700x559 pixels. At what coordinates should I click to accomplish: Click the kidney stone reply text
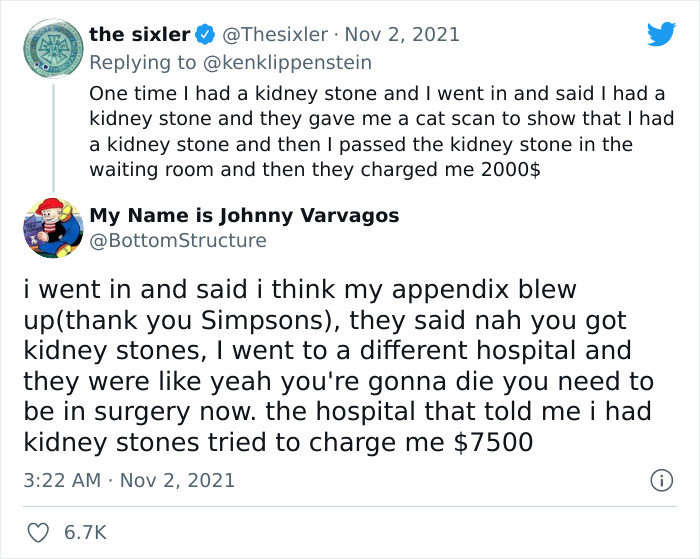(382, 132)
